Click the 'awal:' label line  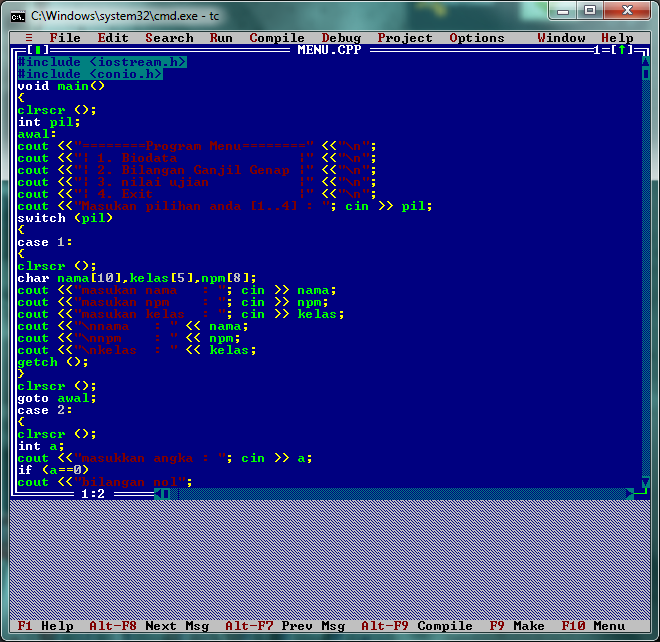pos(37,134)
